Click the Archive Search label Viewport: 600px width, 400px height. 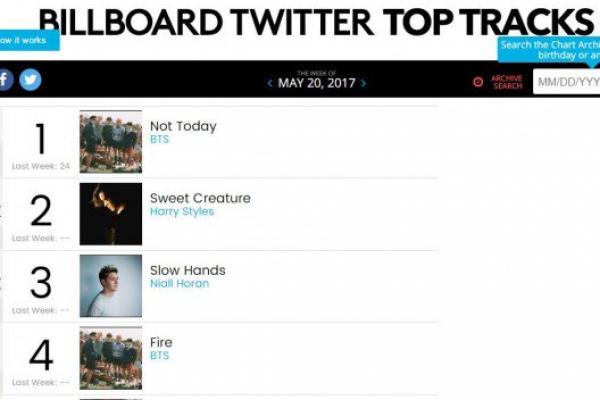pyautogui.click(x=507, y=82)
